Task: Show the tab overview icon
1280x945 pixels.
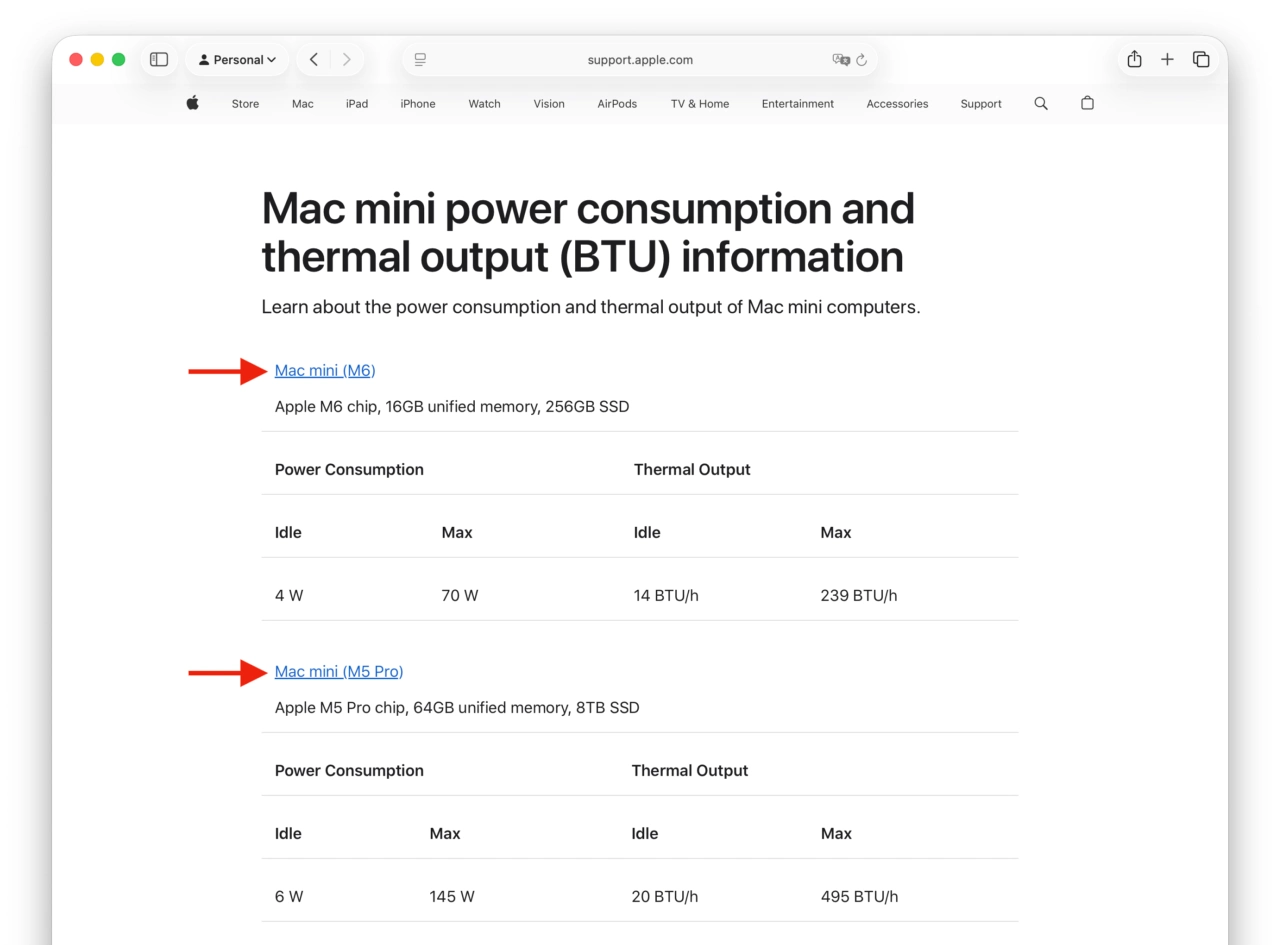Action: point(1201,60)
